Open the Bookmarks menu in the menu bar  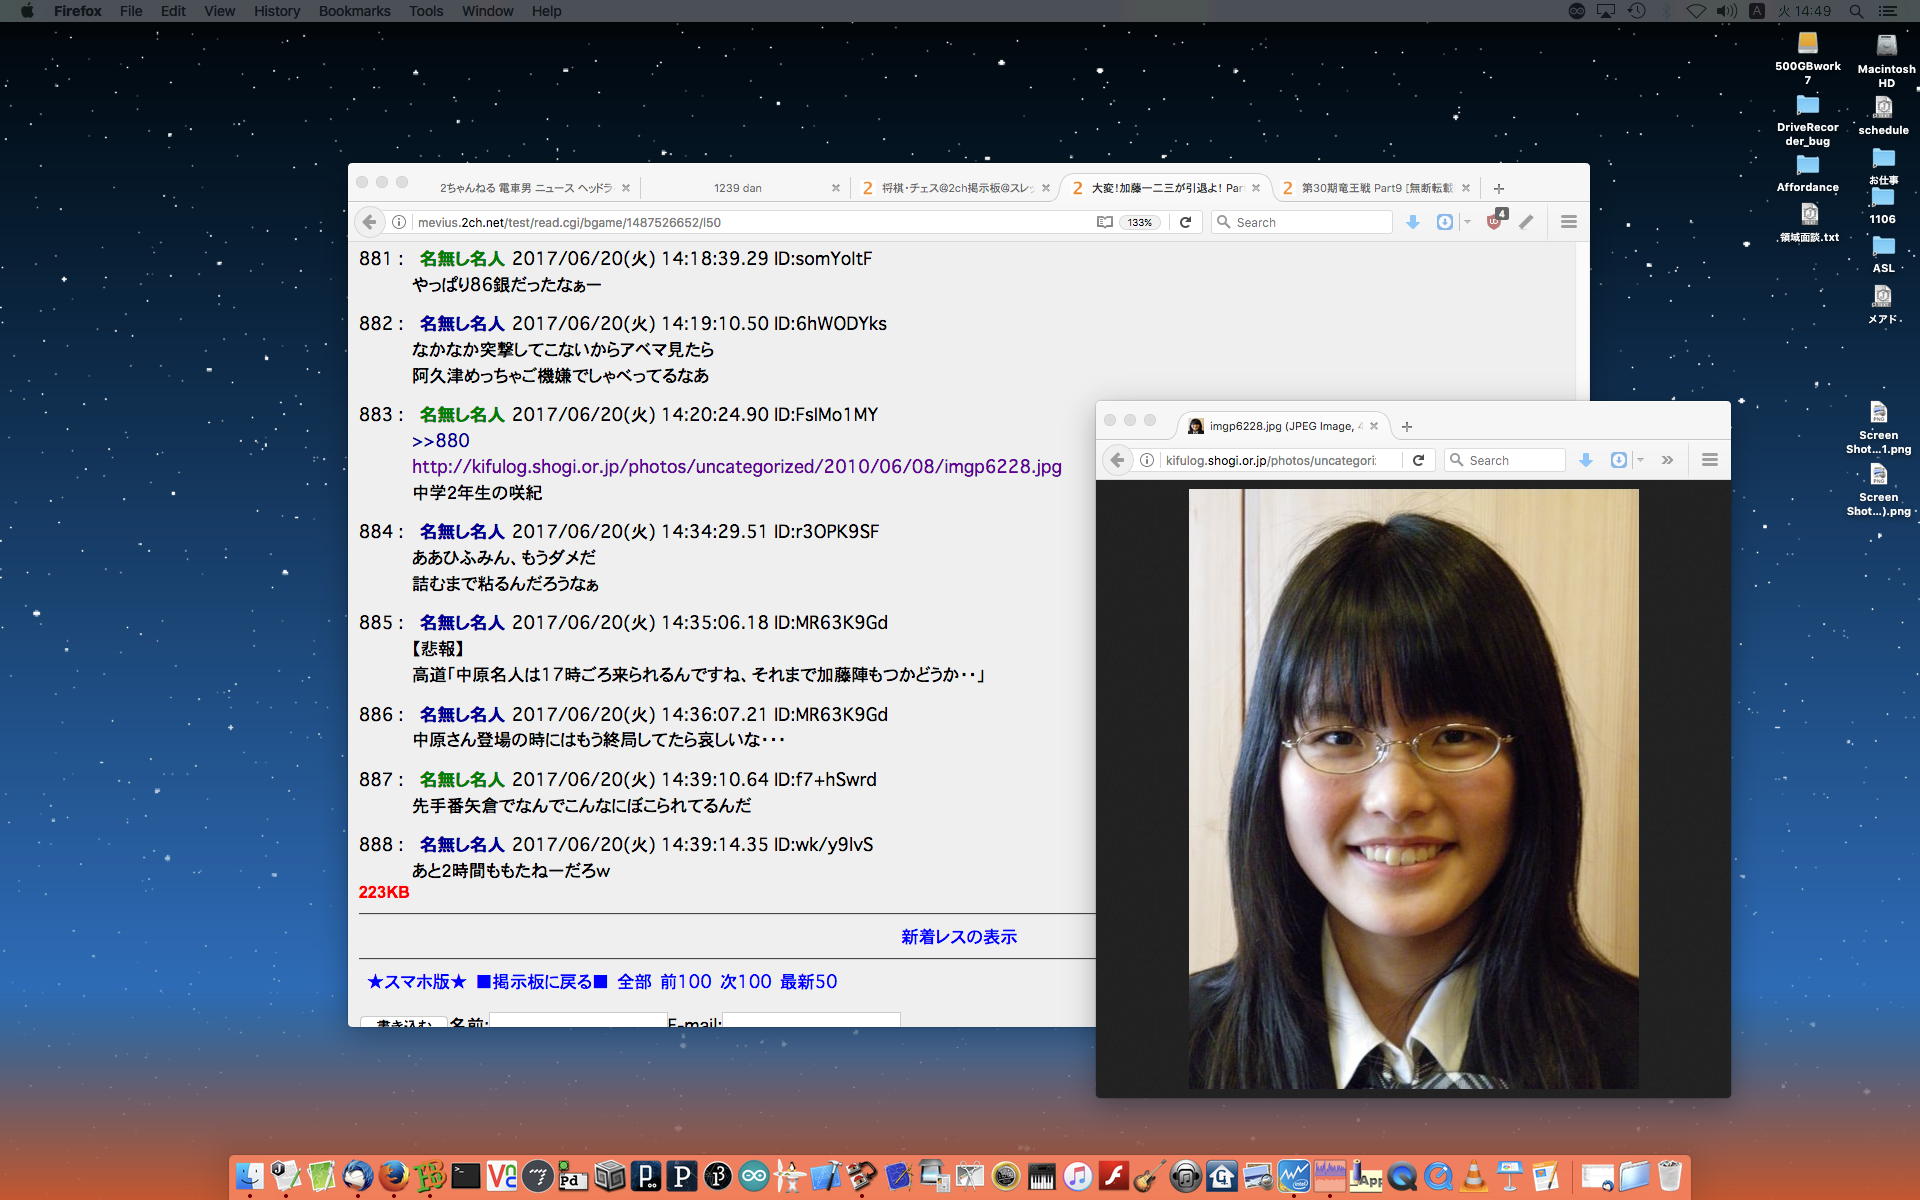pos(354,11)
